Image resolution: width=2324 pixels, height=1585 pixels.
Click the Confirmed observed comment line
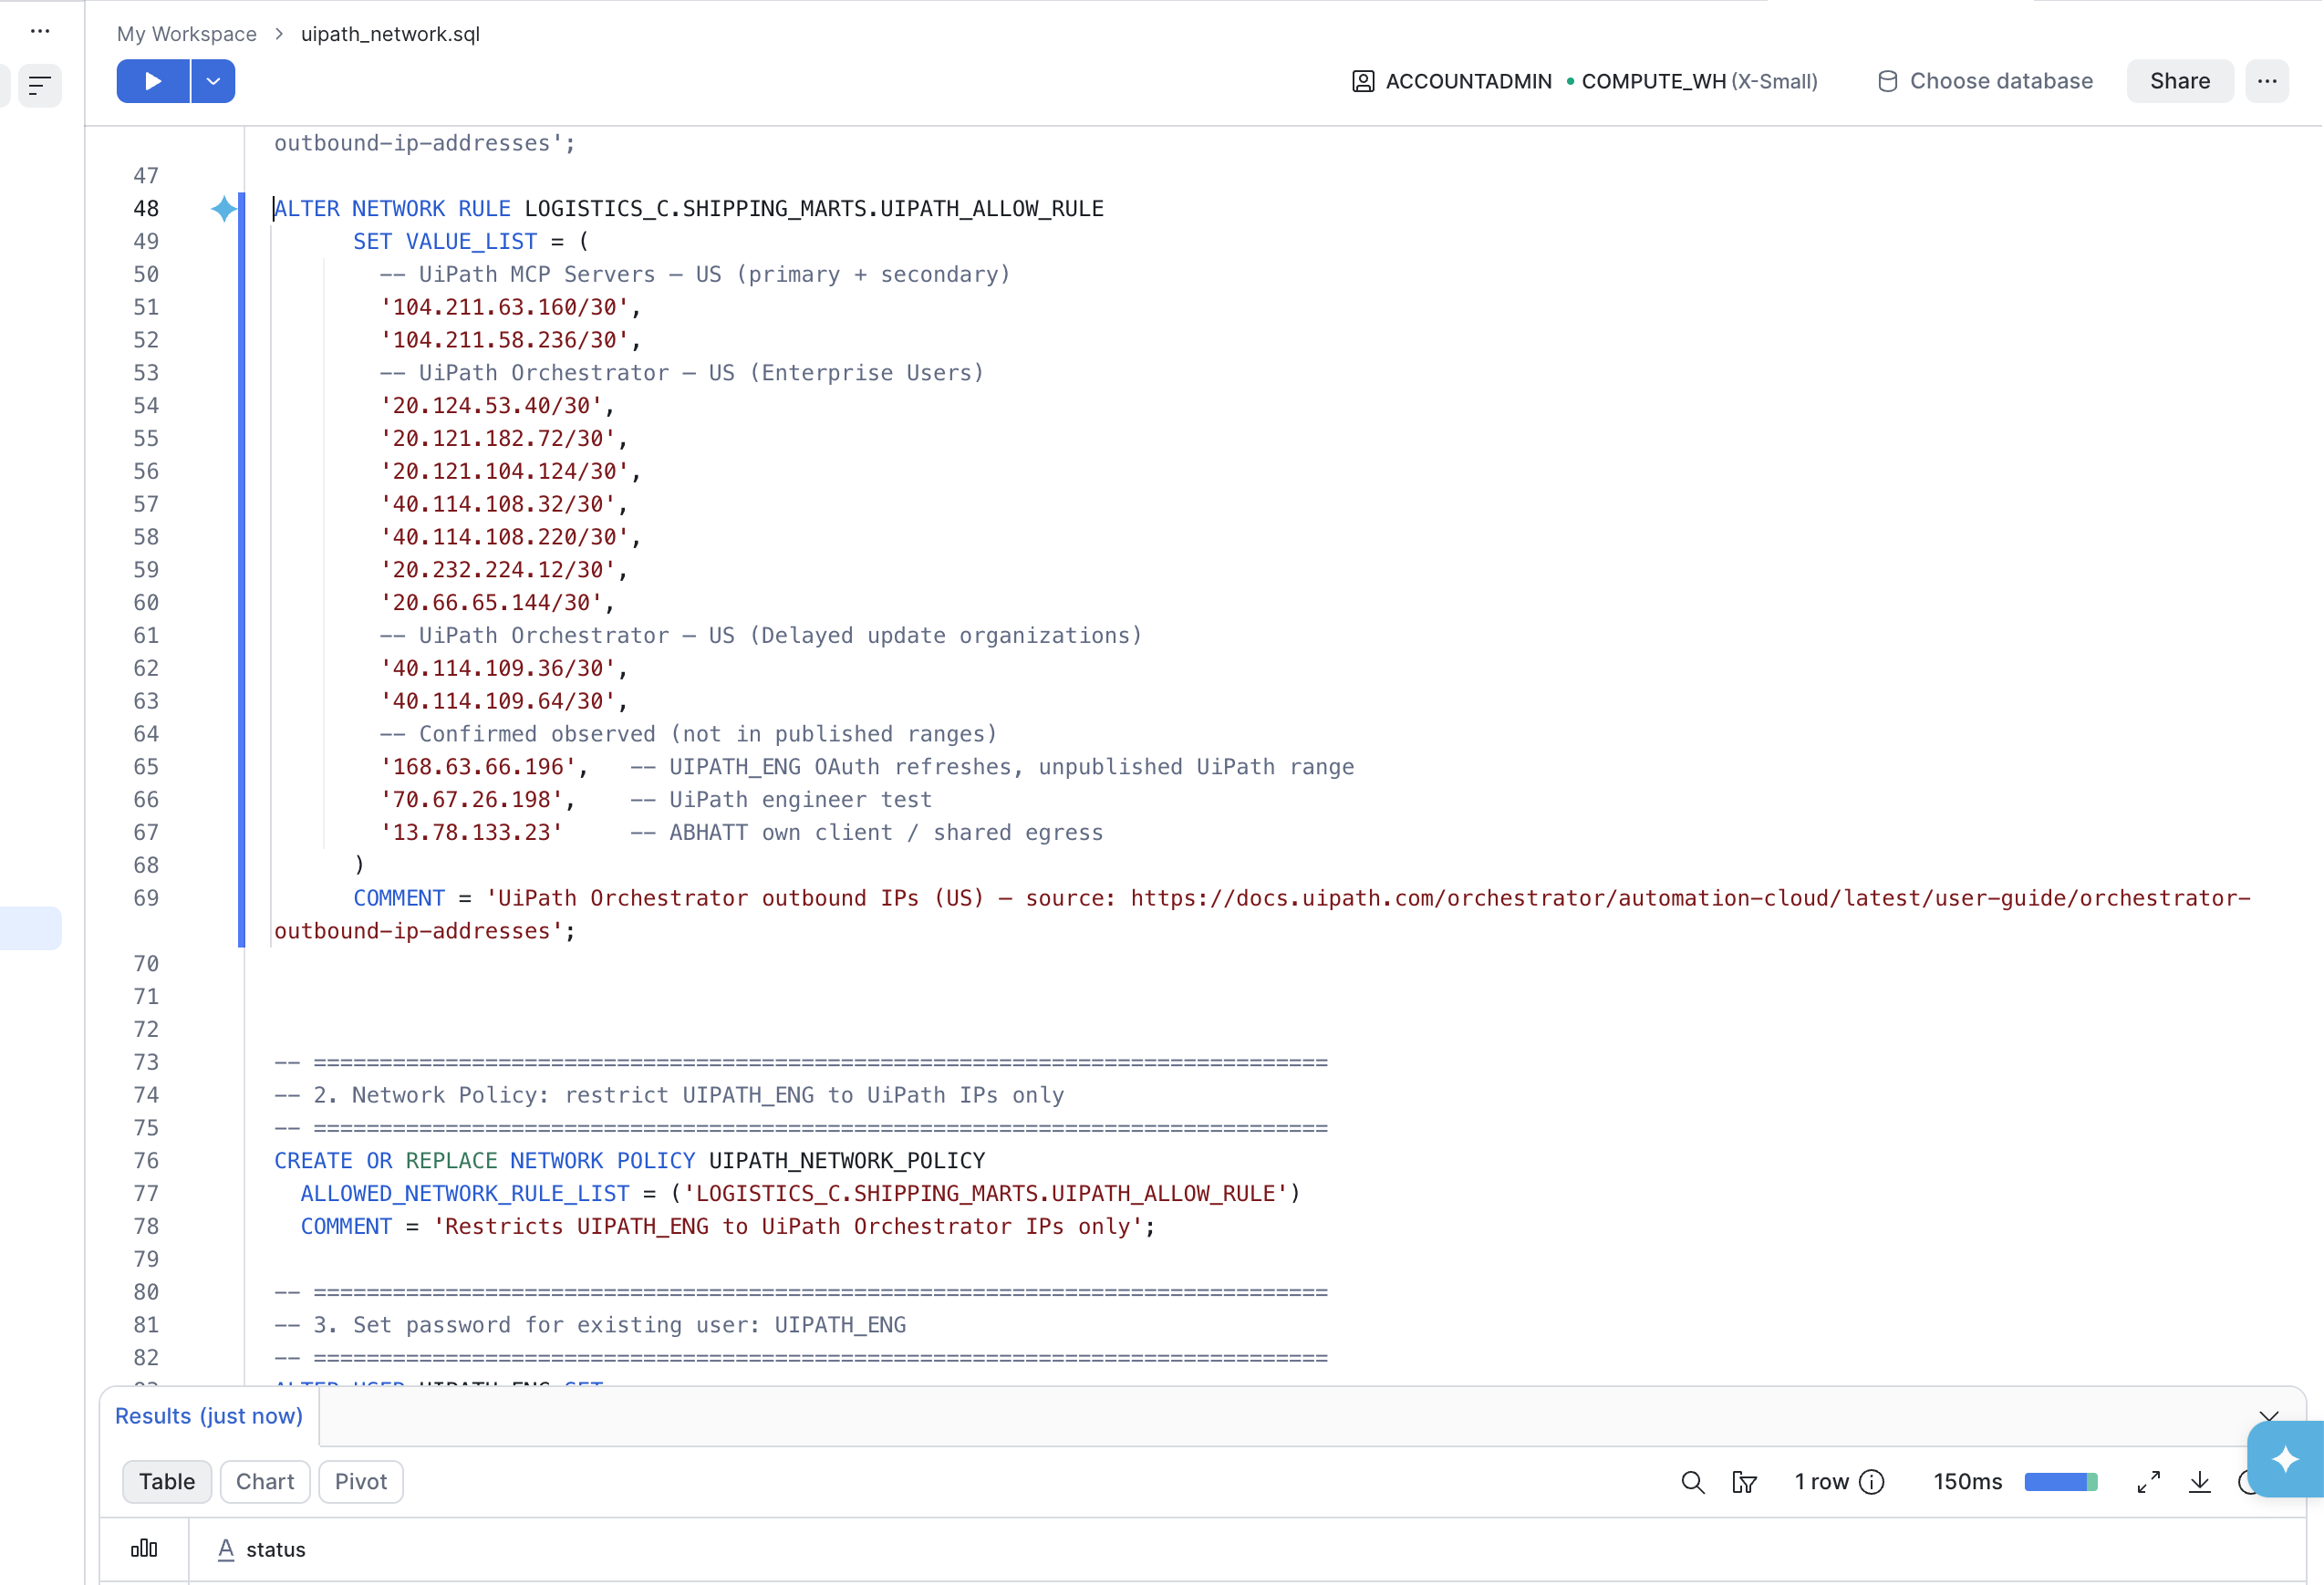[688, 734]
